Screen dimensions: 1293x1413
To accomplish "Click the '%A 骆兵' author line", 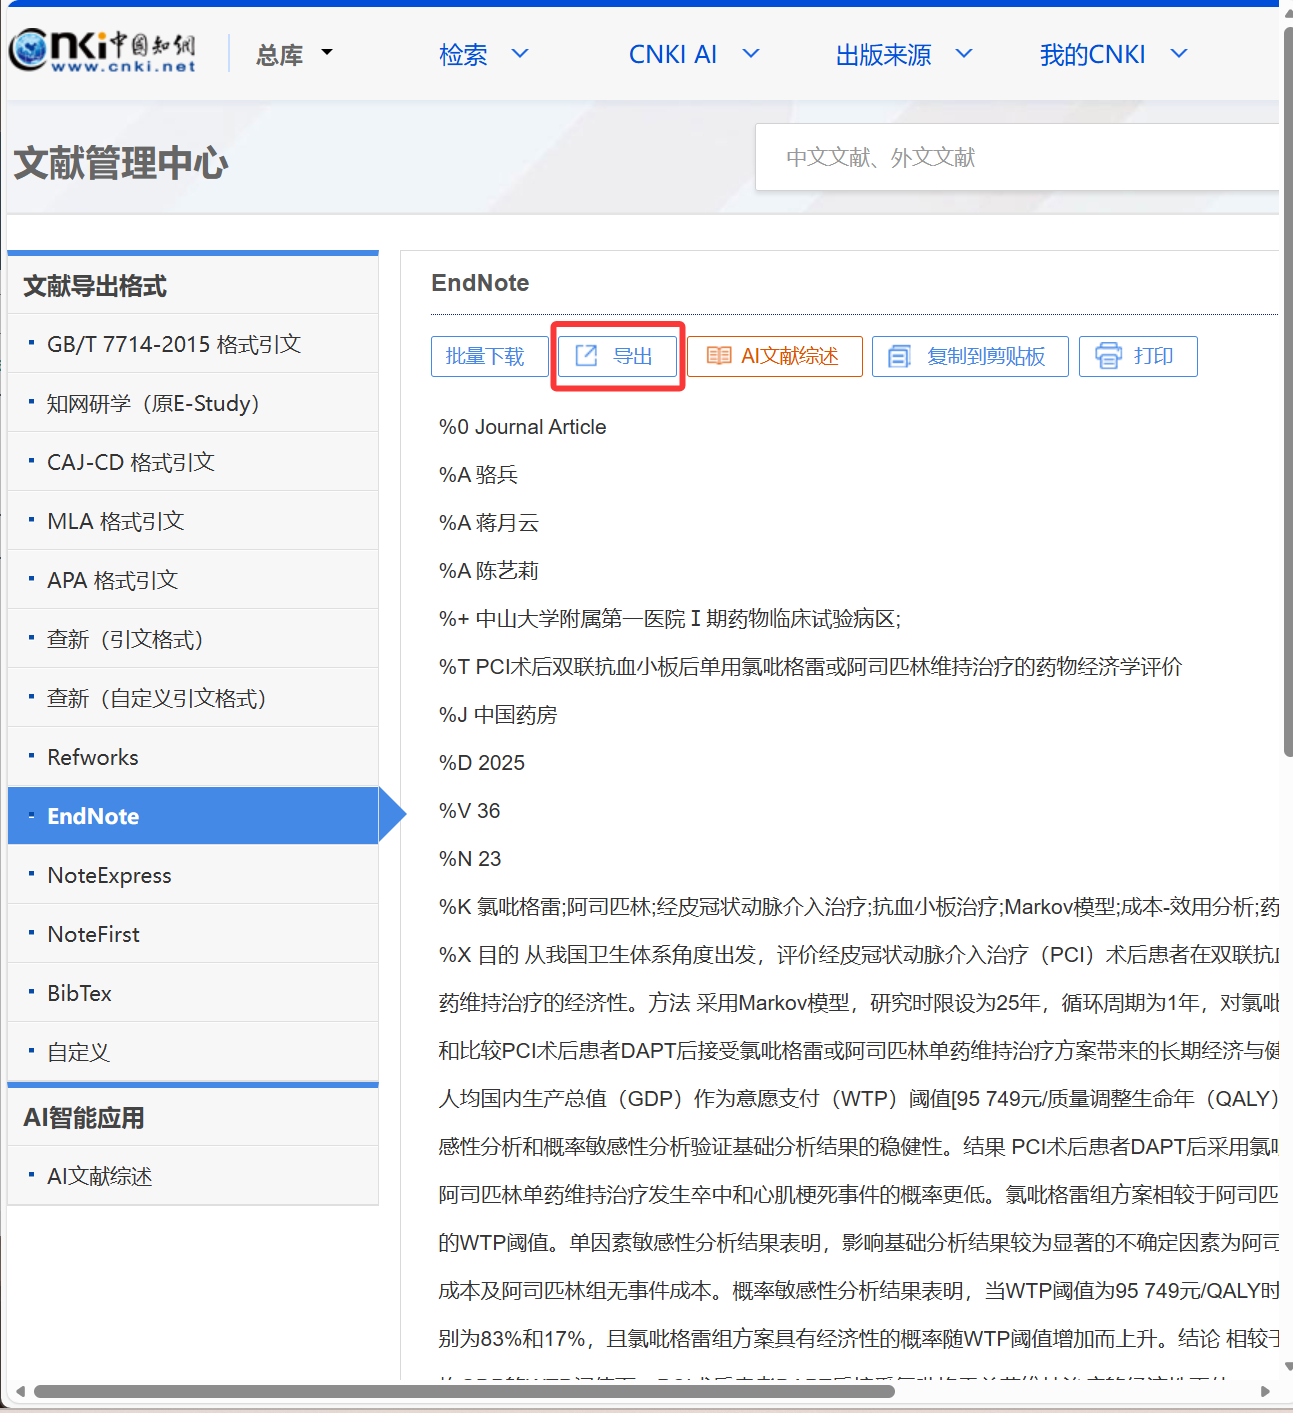I will (x=478, y=475).
